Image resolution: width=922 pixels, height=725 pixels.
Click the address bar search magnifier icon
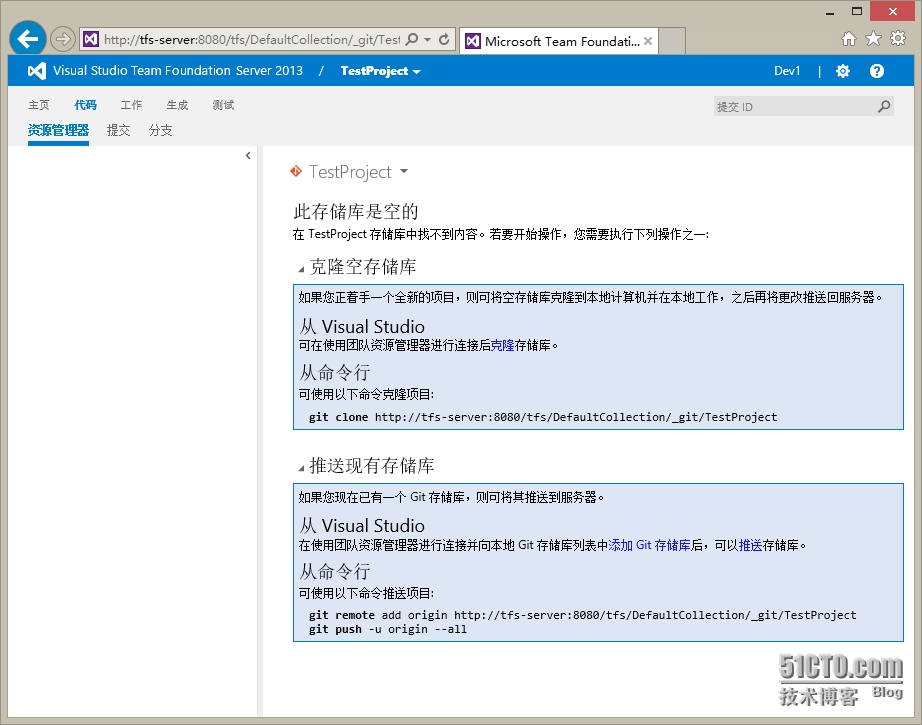[x=412, y=39]
